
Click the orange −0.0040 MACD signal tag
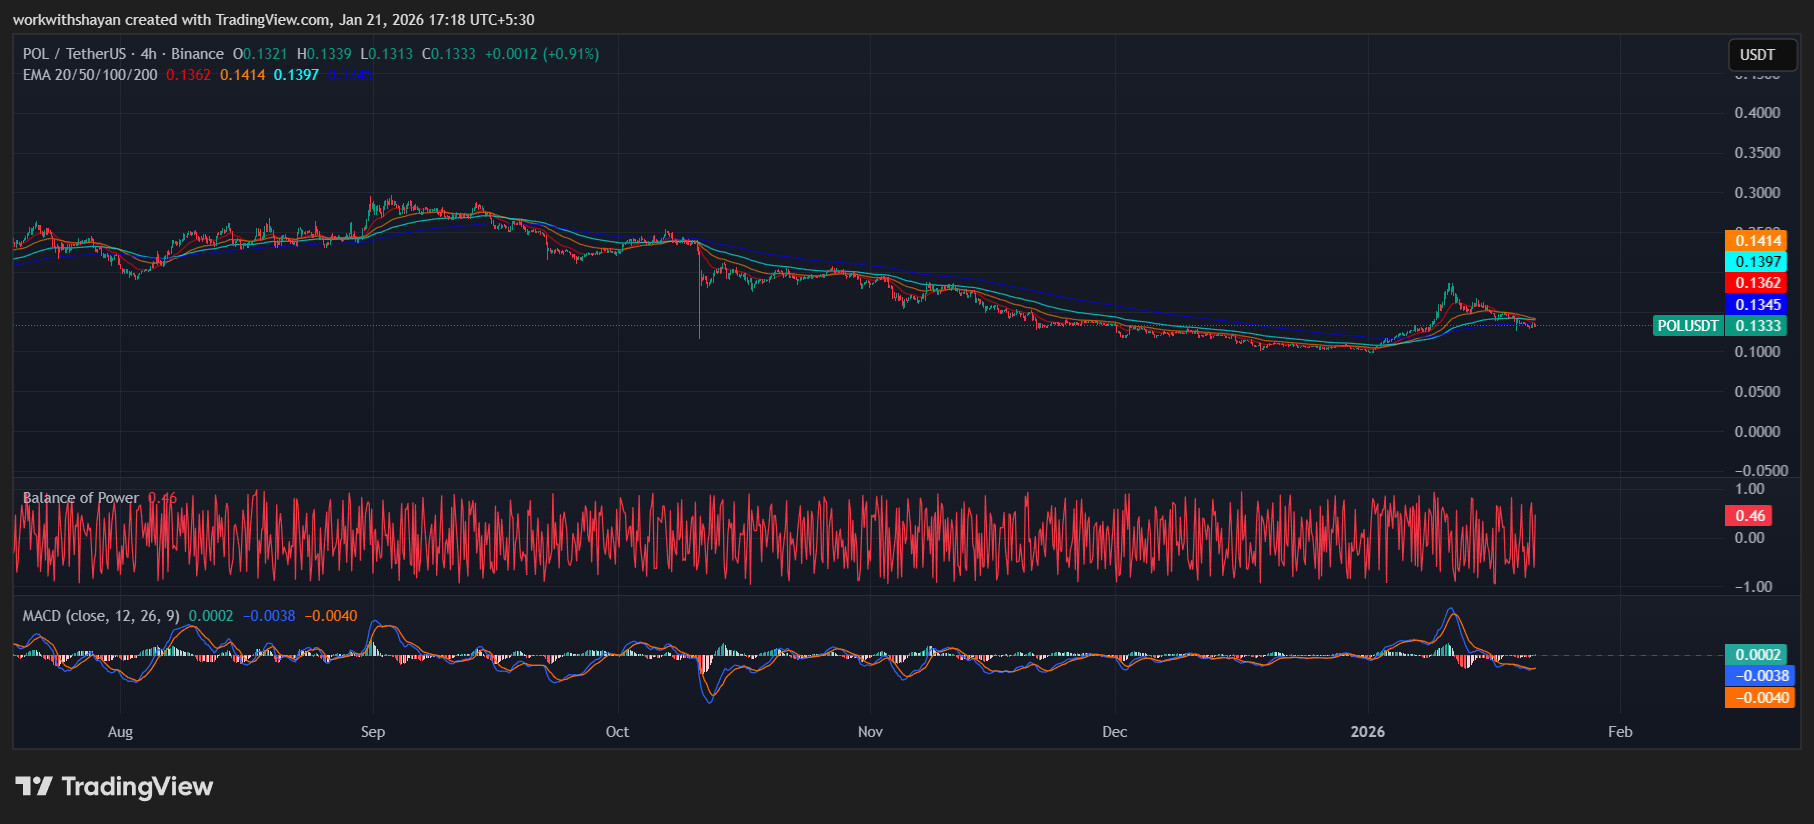[x=1758, y=698]
